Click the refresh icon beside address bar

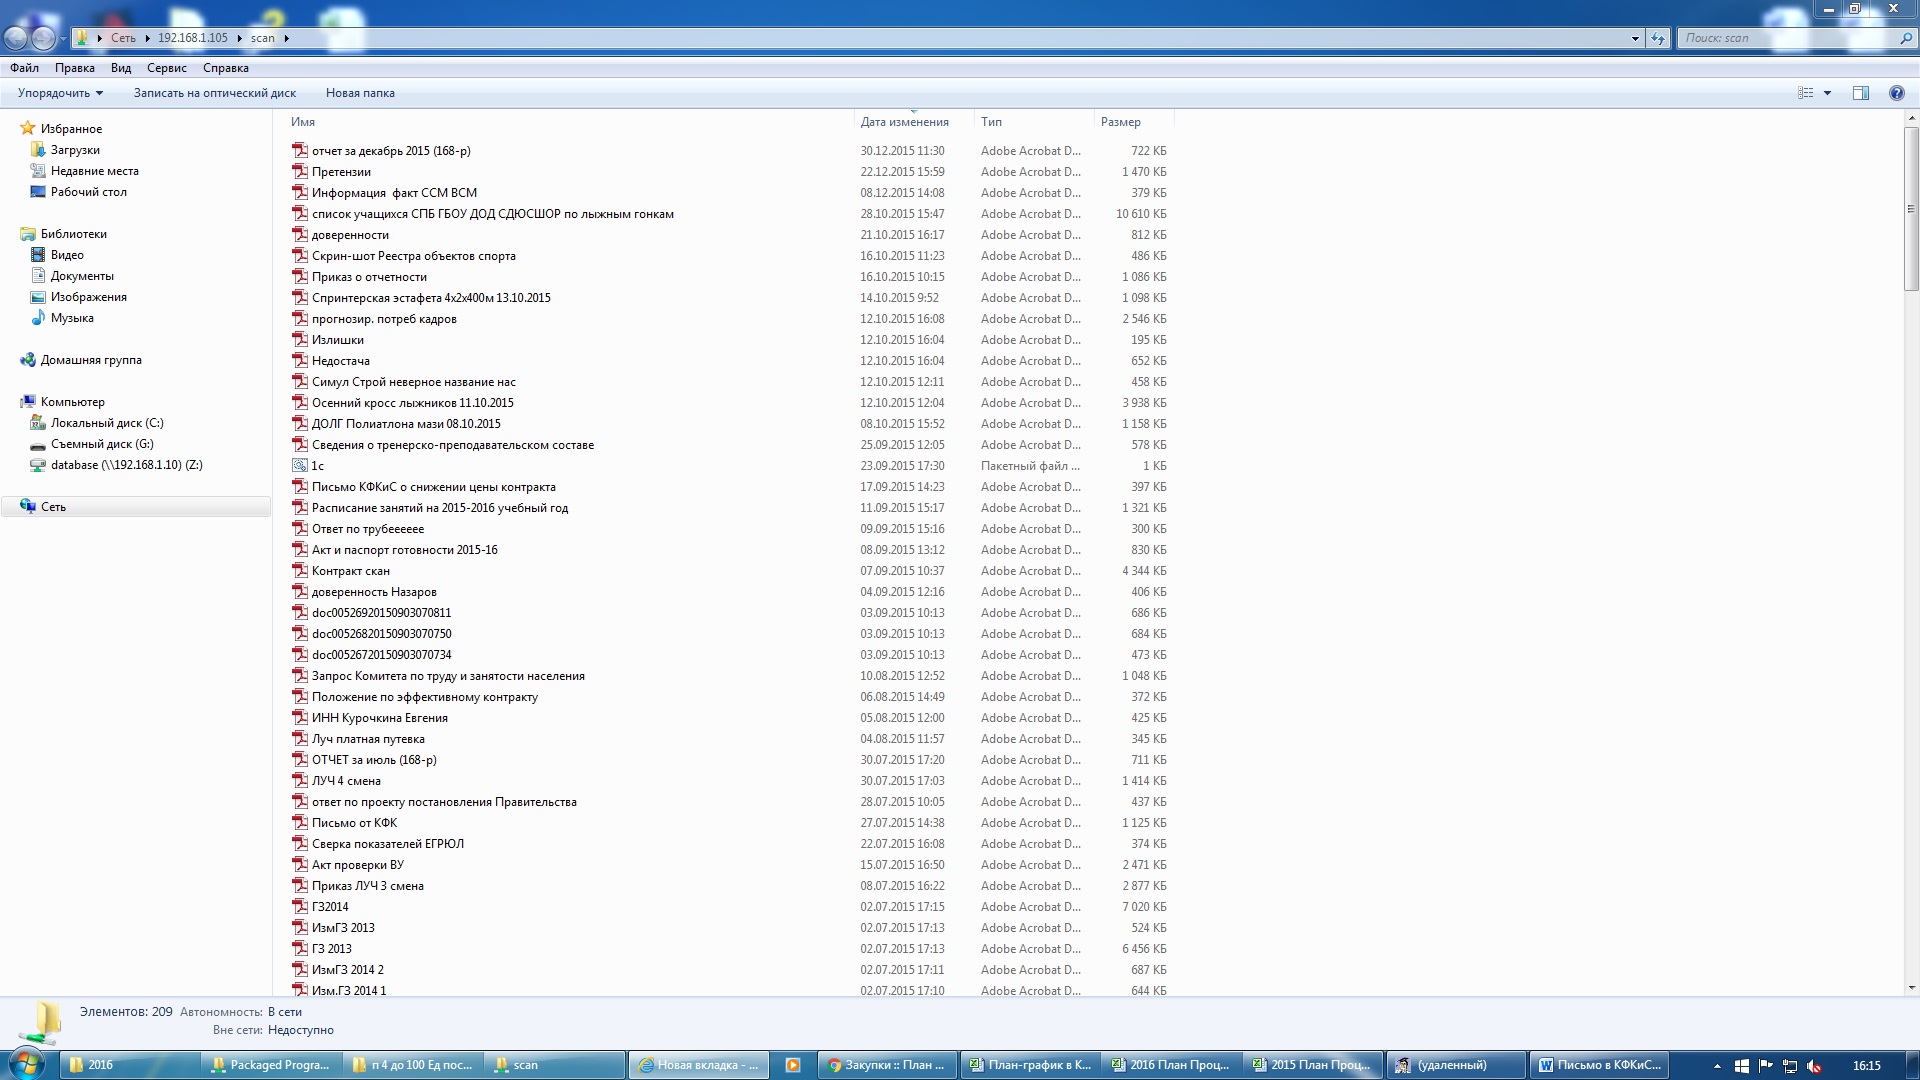pyautogui.click(x=1658, y=38)
